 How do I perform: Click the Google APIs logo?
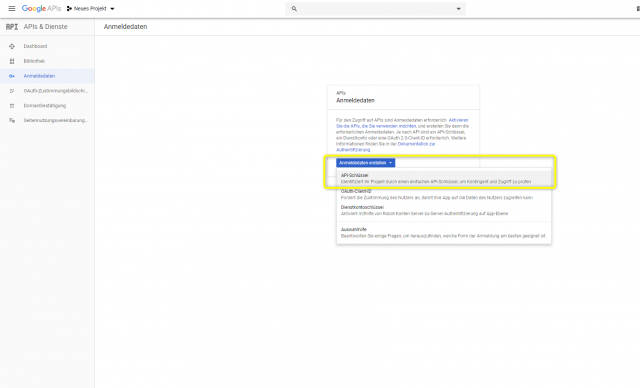(x=41, y=9)
